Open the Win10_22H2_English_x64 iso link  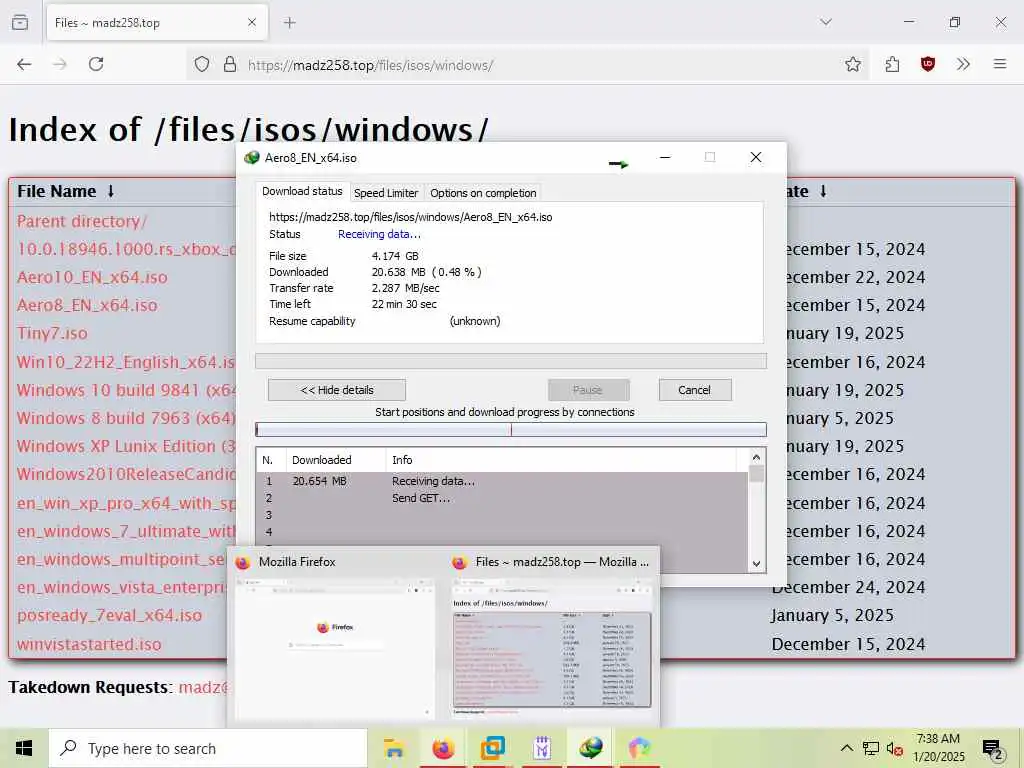tap(126, 362)
